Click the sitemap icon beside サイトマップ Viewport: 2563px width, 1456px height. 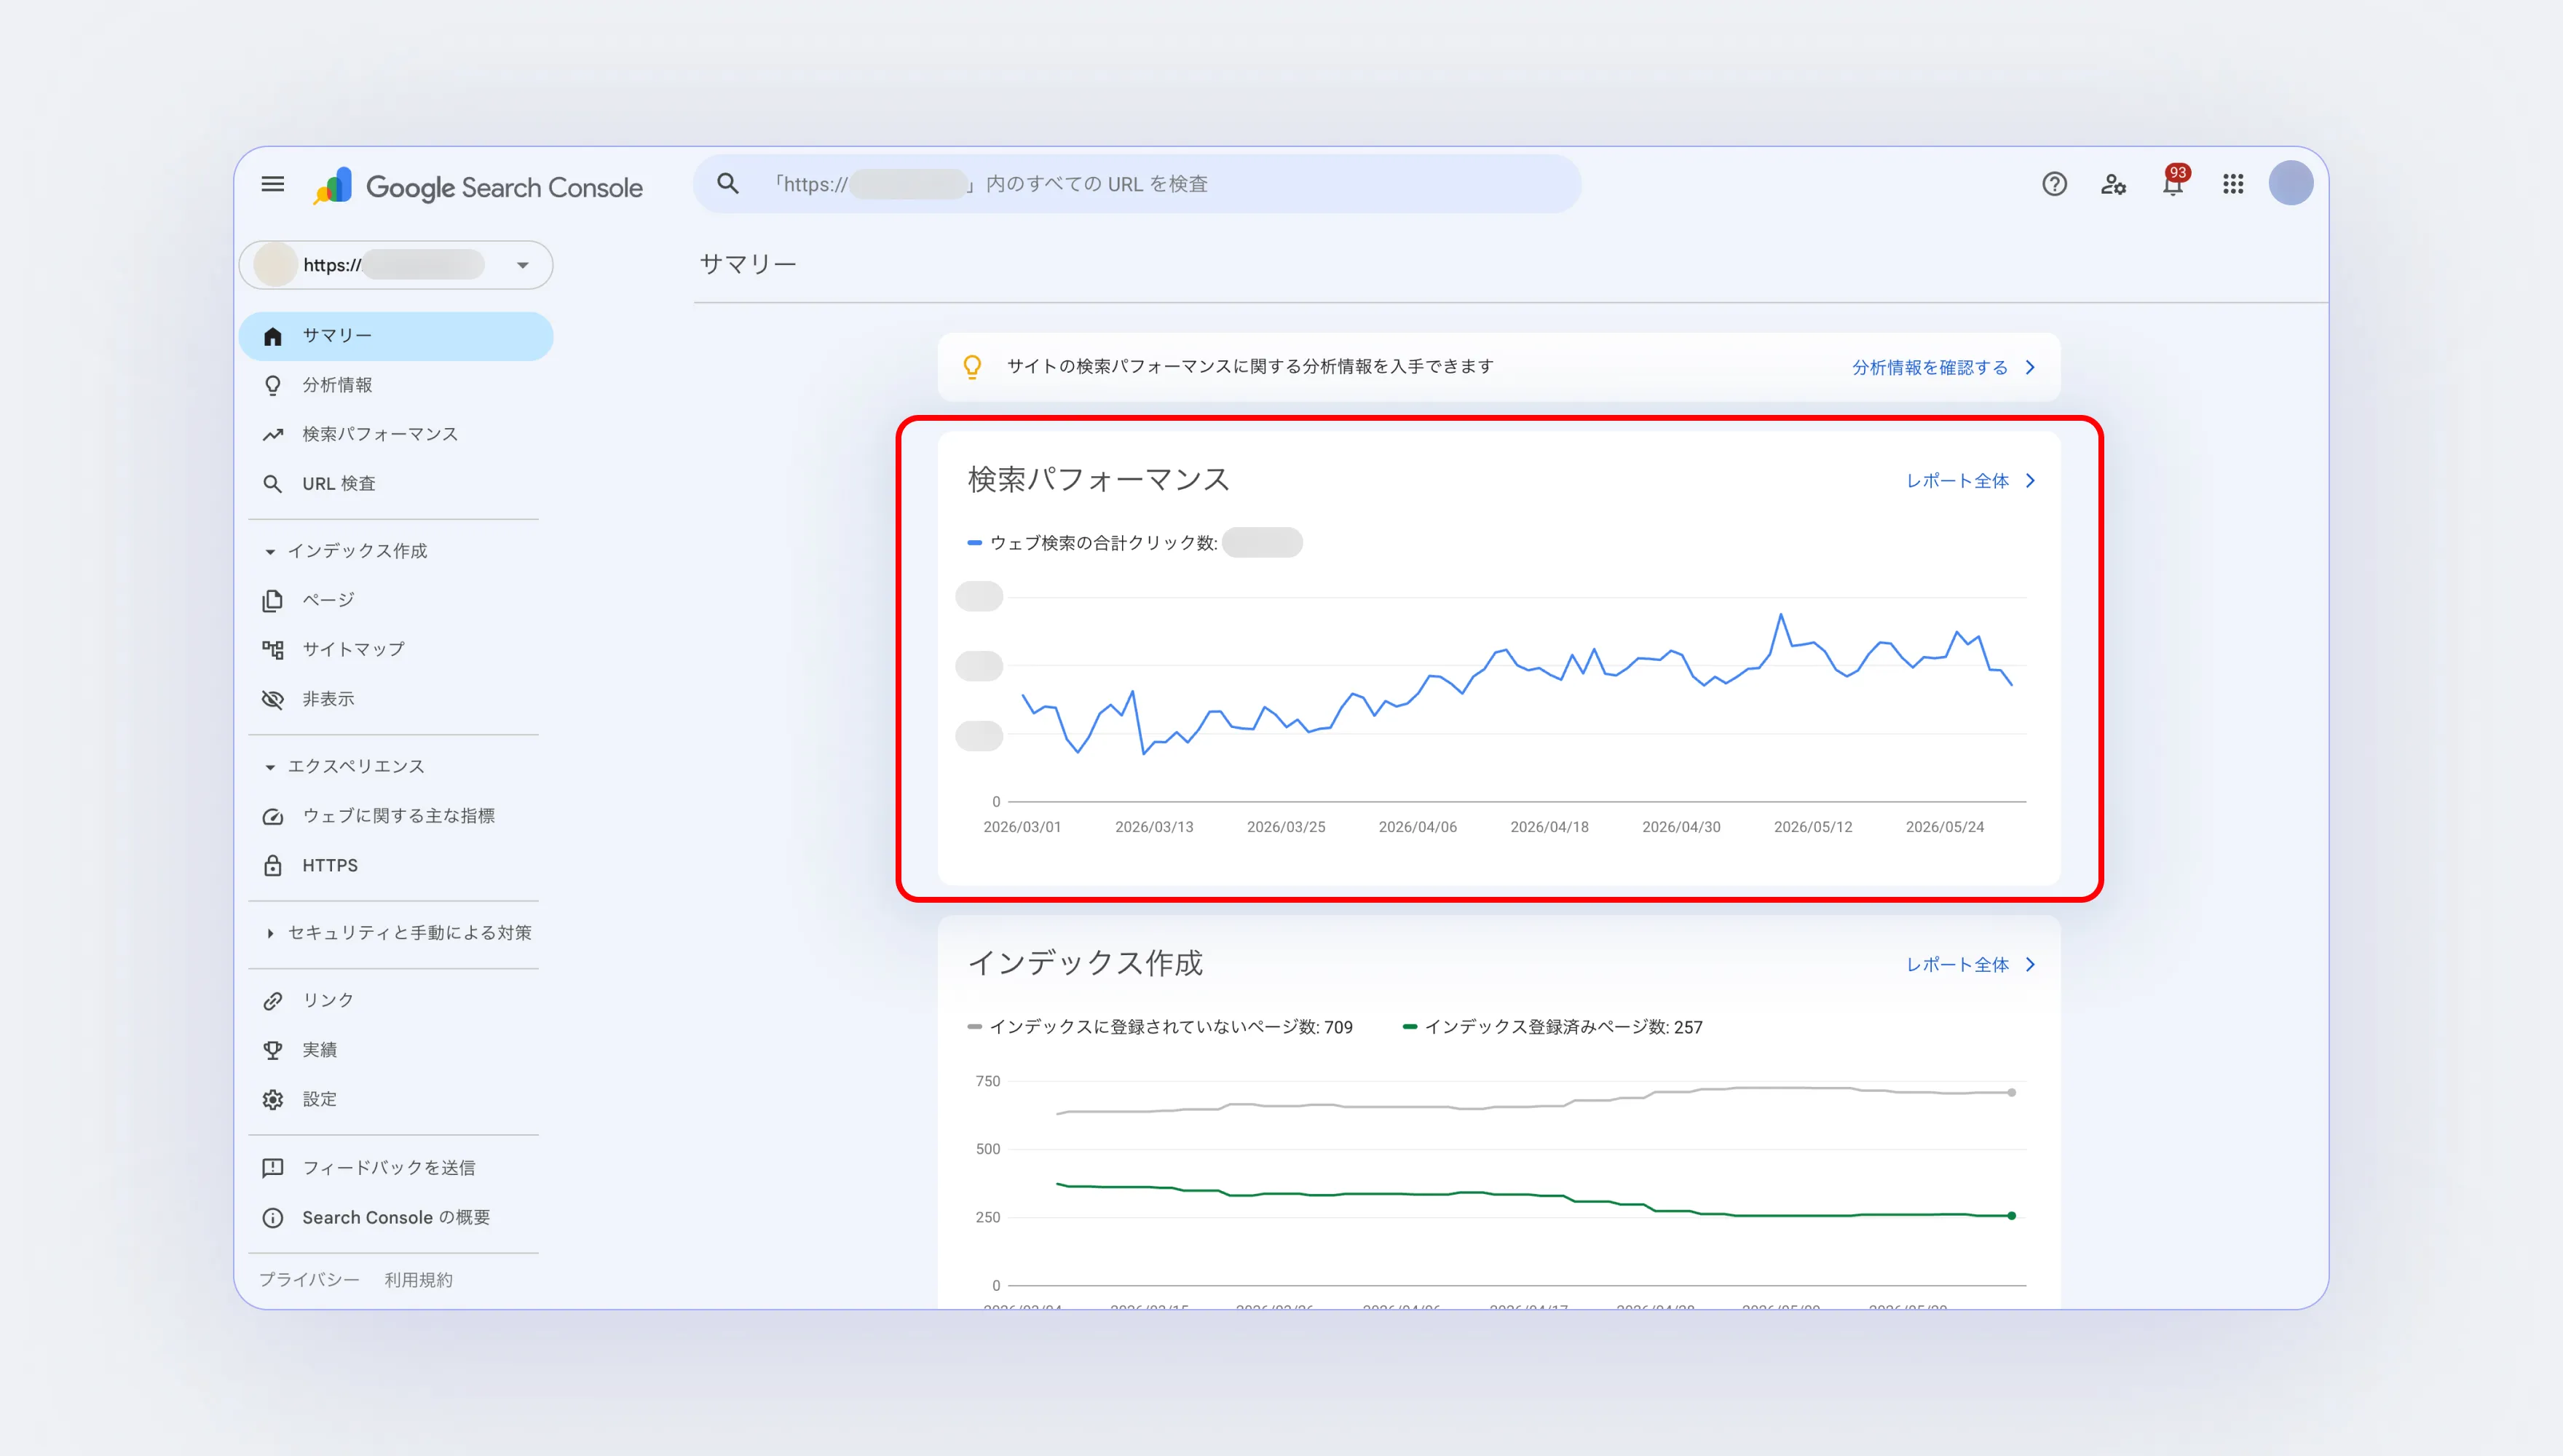[272, 650]
